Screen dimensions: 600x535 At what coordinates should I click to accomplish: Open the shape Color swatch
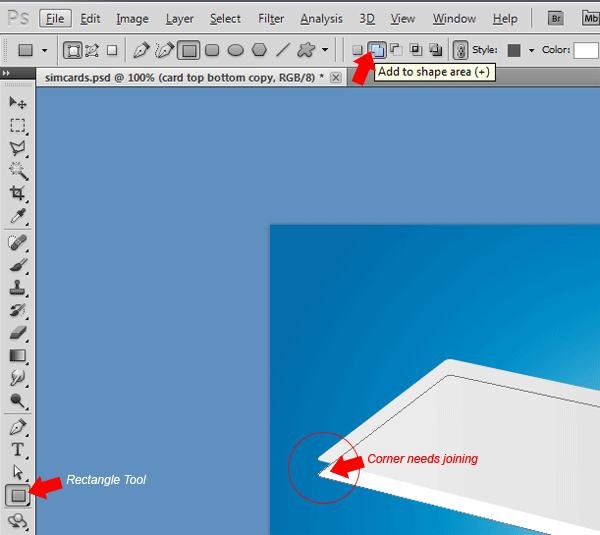pos(586,50)
